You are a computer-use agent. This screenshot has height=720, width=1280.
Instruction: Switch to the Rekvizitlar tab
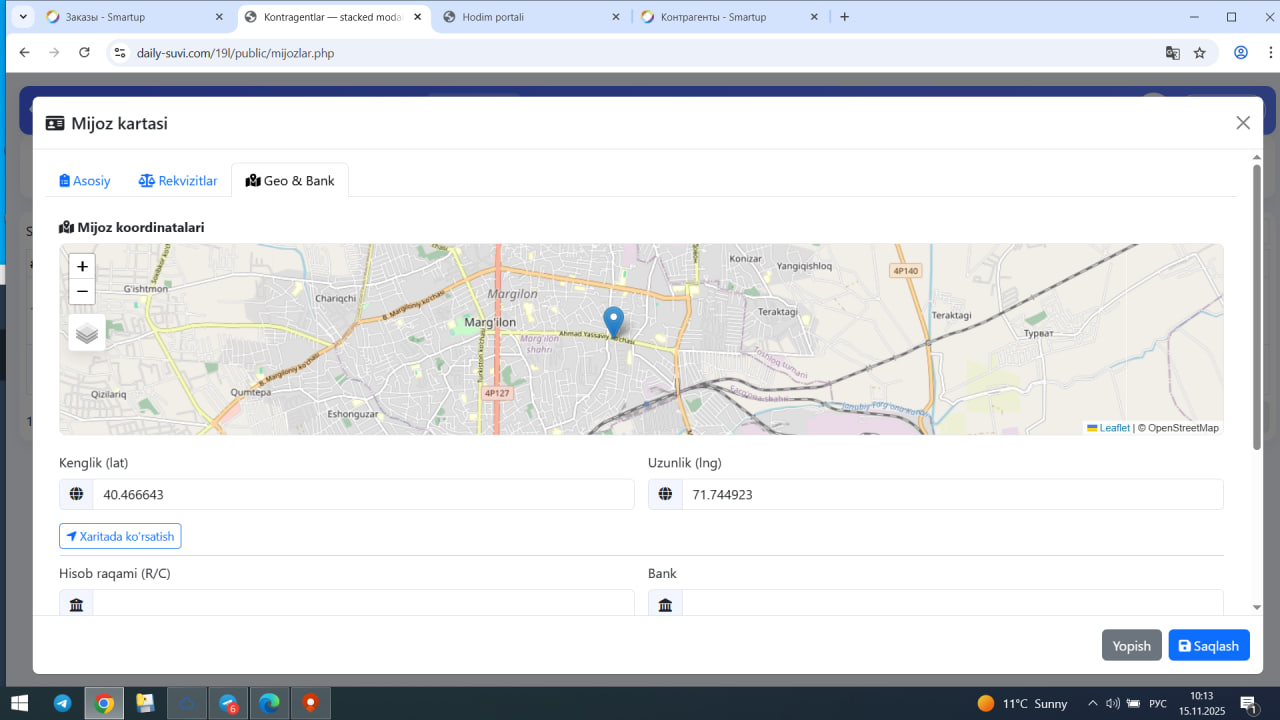[178, 181]
